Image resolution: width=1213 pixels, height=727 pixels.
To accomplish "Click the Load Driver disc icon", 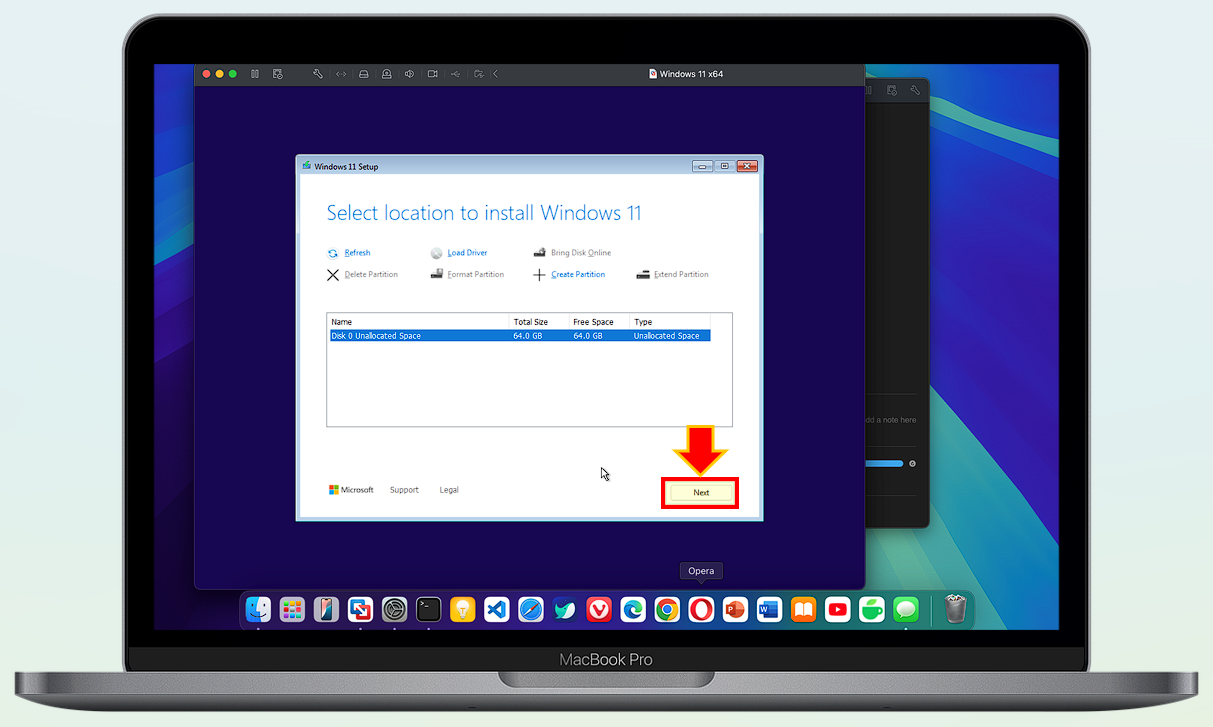I will tap(437, 253).
